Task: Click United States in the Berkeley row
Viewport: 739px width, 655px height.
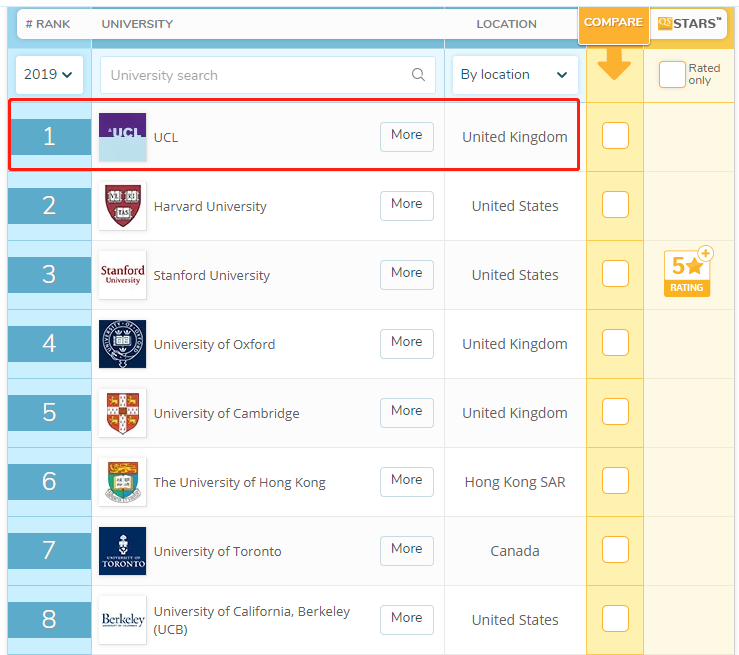Action: click(x=515, y=620)
